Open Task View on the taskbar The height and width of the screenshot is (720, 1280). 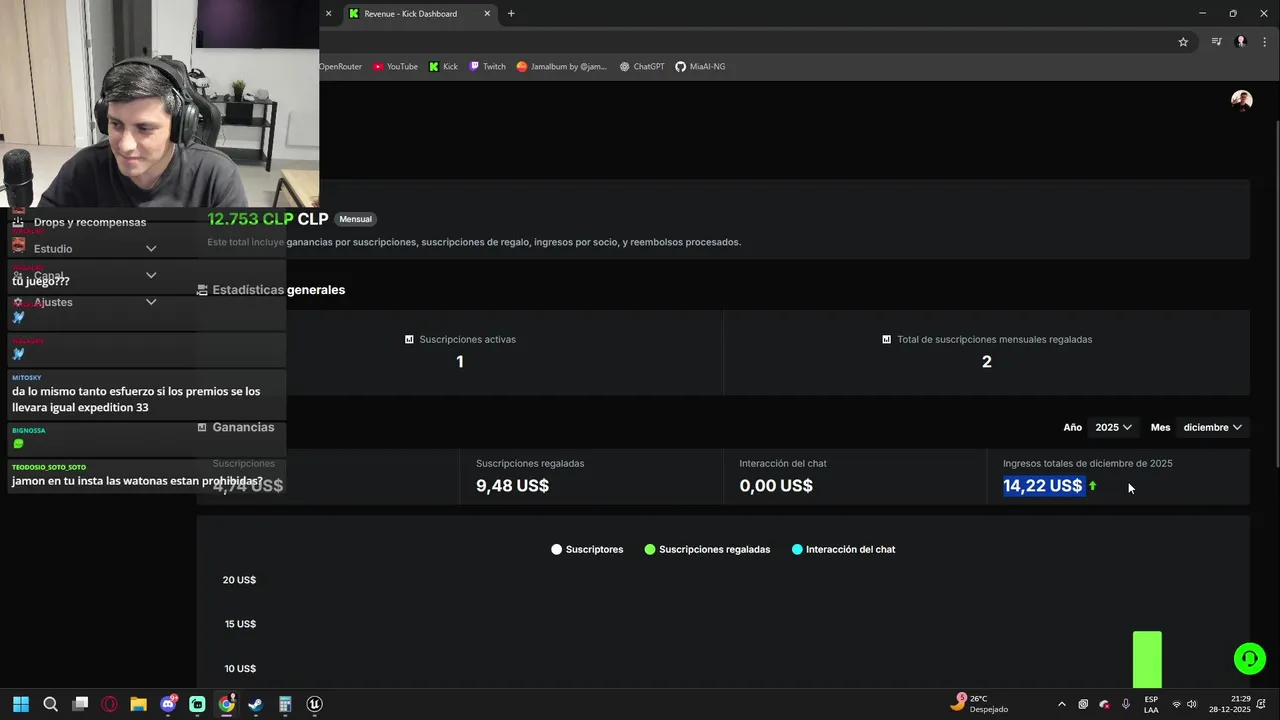(x=80, y=704)
